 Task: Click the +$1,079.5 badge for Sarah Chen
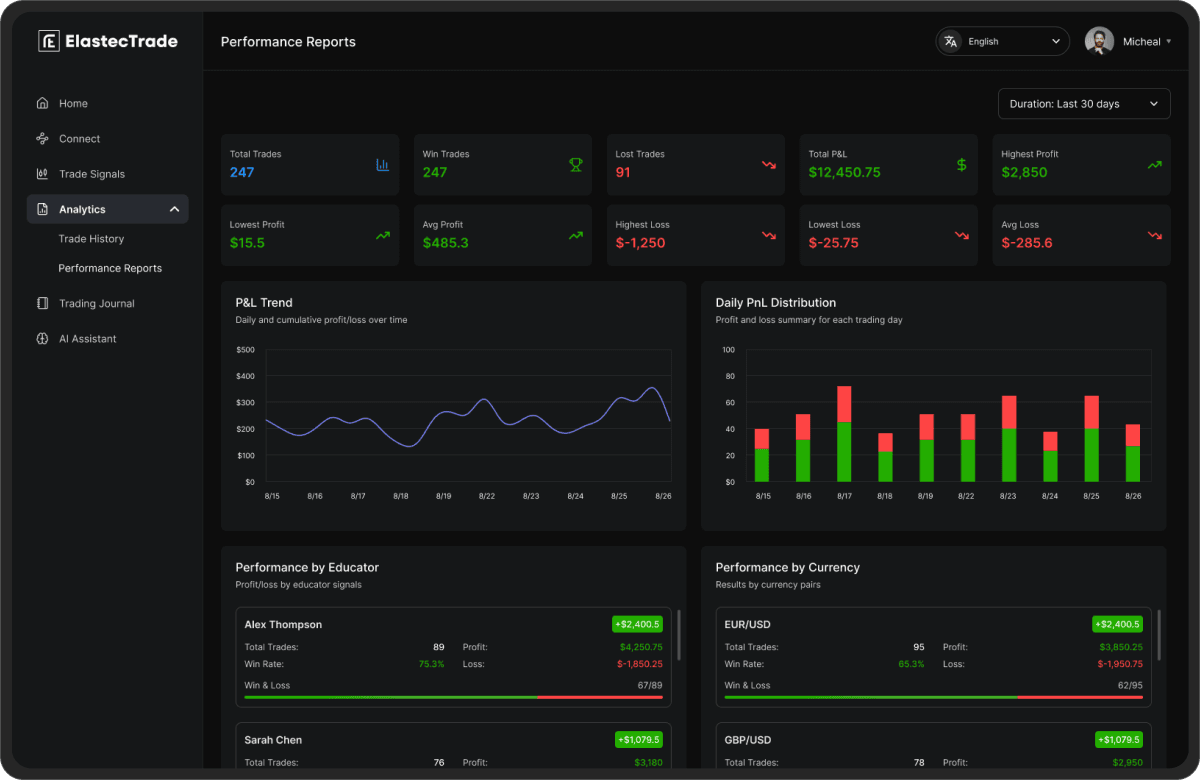point(639,739)
